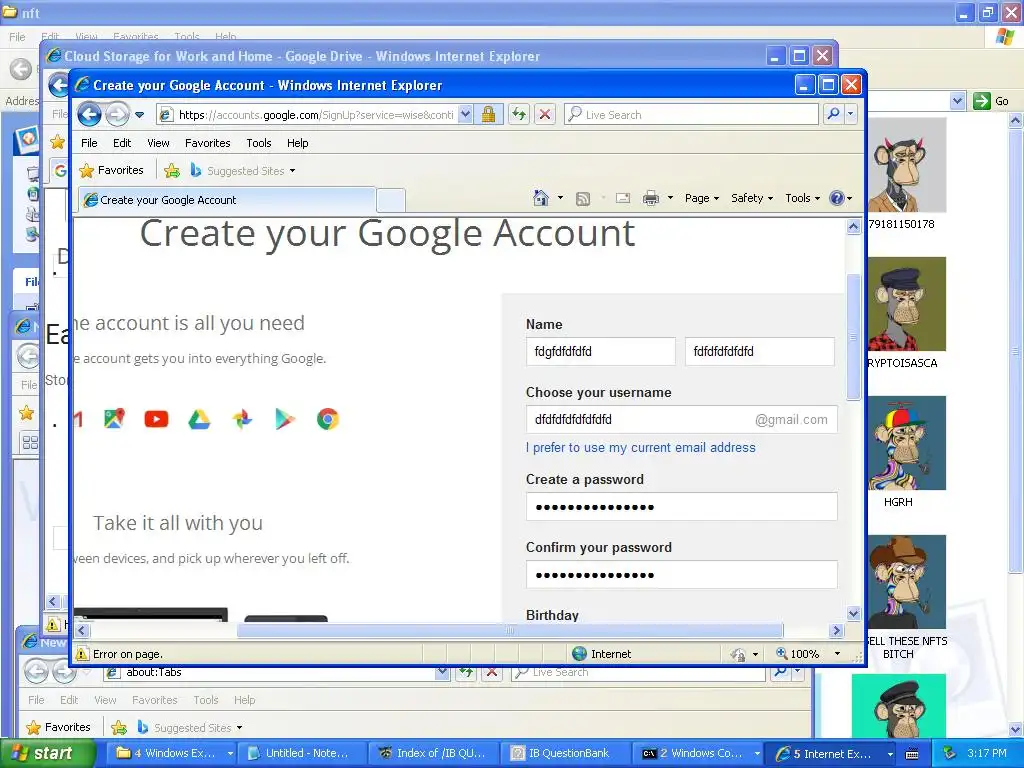Click the Go button in nft window

tap(991, 101)
